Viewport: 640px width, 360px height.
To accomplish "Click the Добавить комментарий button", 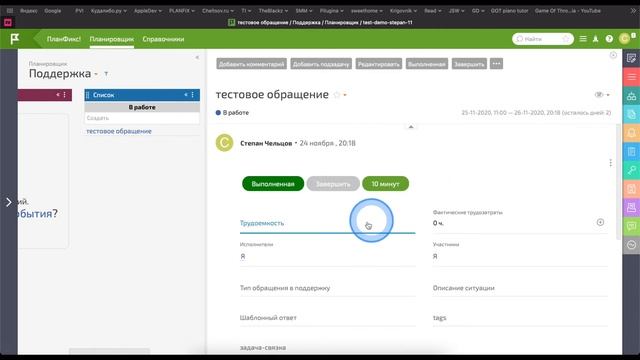I will 251,64.
